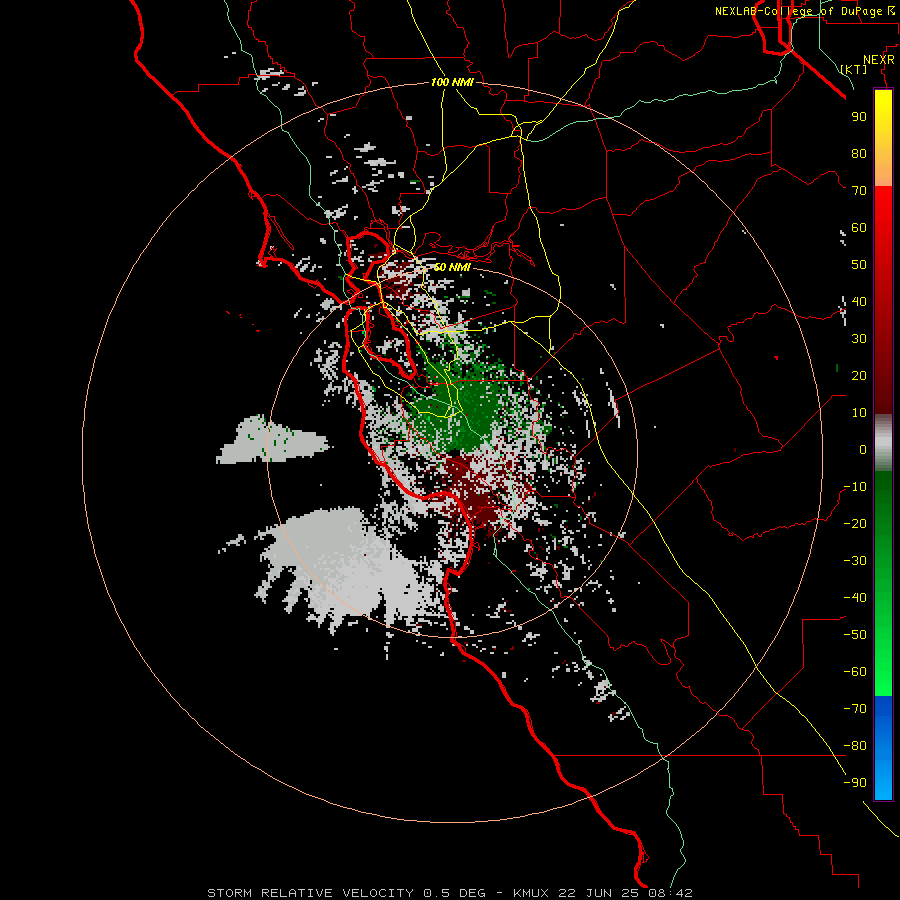This screenshot has height=900, width=900.
Task: Click the -10 scale label
Action: pos(855,487)
